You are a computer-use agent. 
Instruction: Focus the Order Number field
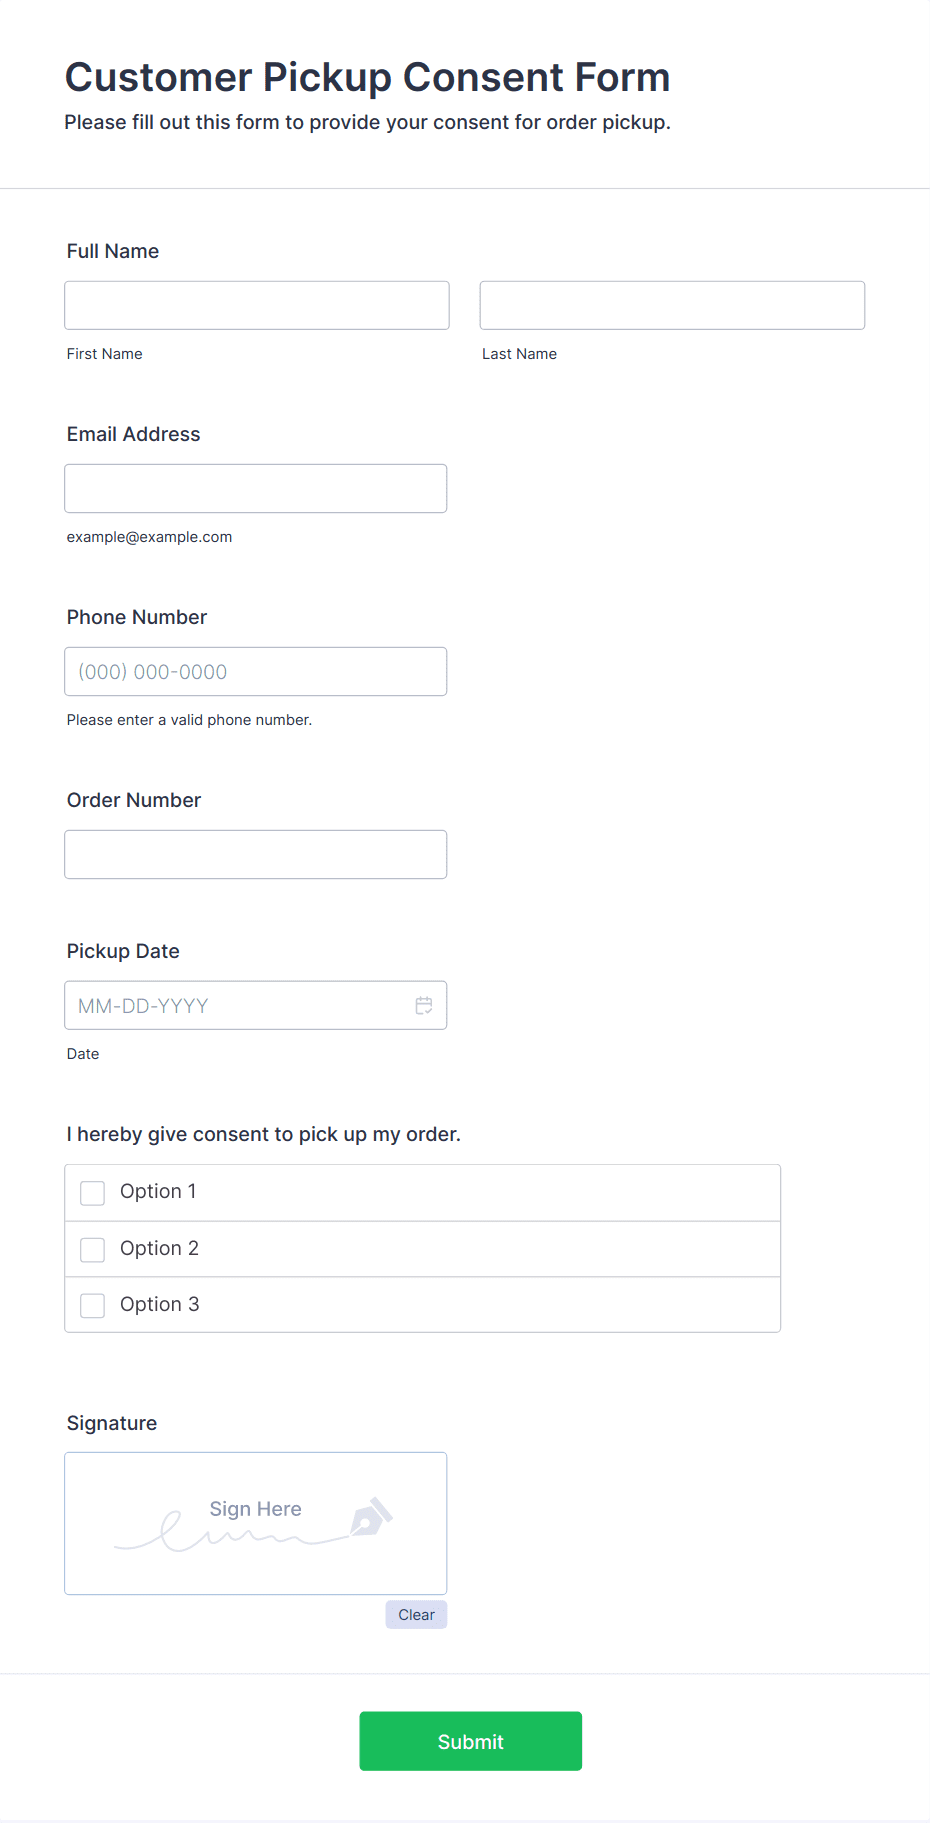coord(256,855)
